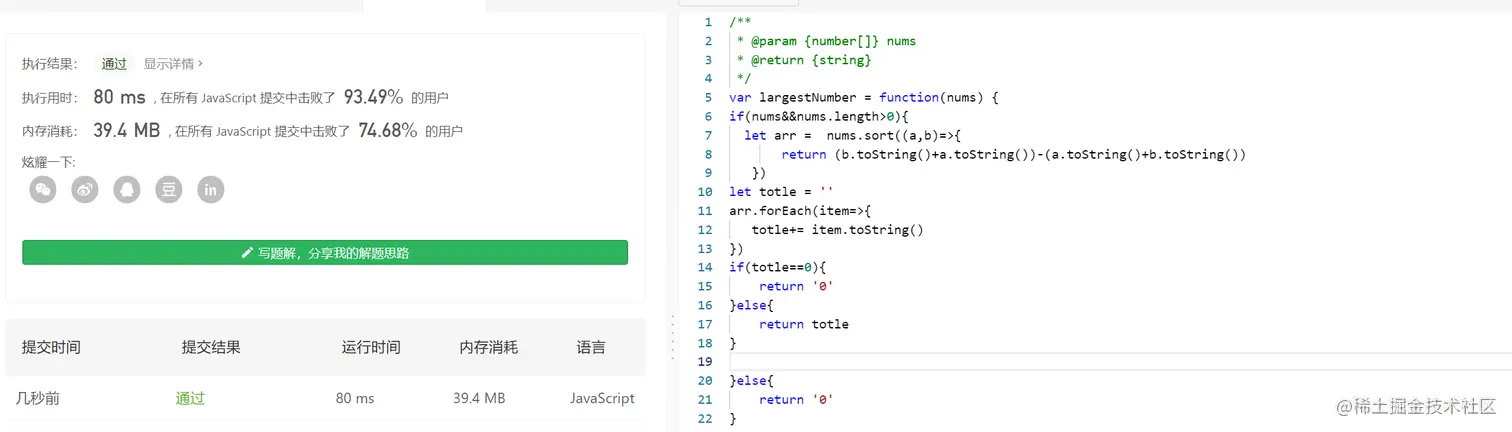Click the 39.4 MB cell in submissions table
The width and height of the screenshot is (1512, 432).
pyautogui.click(x=479, y=398)
